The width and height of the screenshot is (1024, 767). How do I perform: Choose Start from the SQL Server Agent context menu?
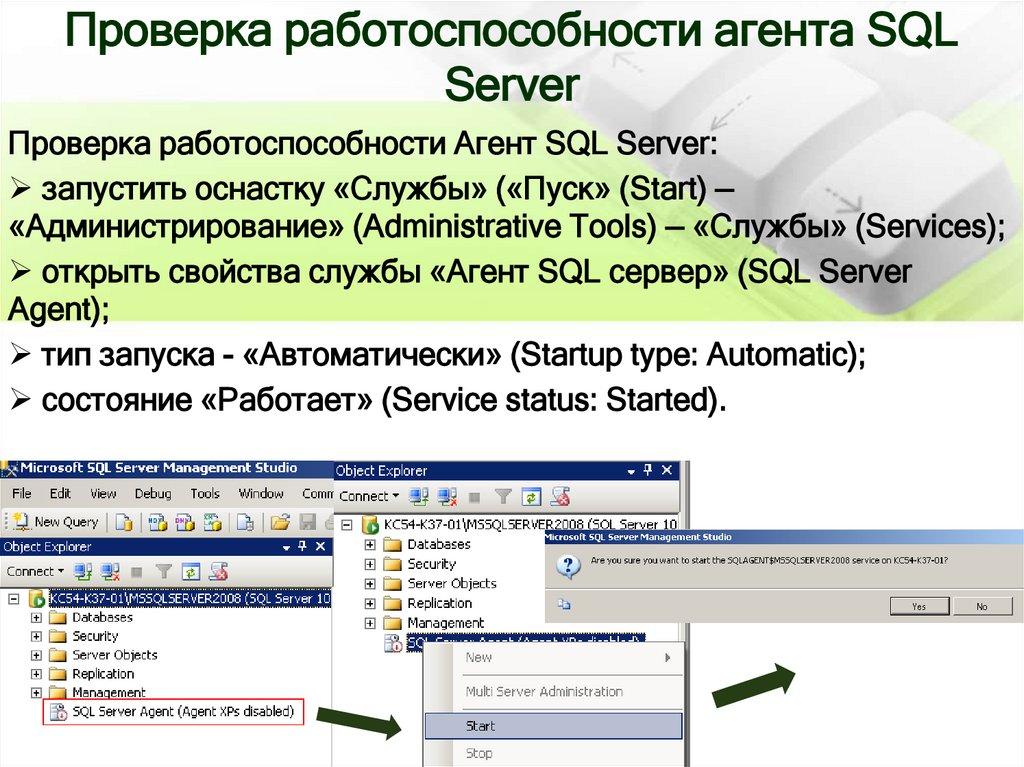pos(480,726)
